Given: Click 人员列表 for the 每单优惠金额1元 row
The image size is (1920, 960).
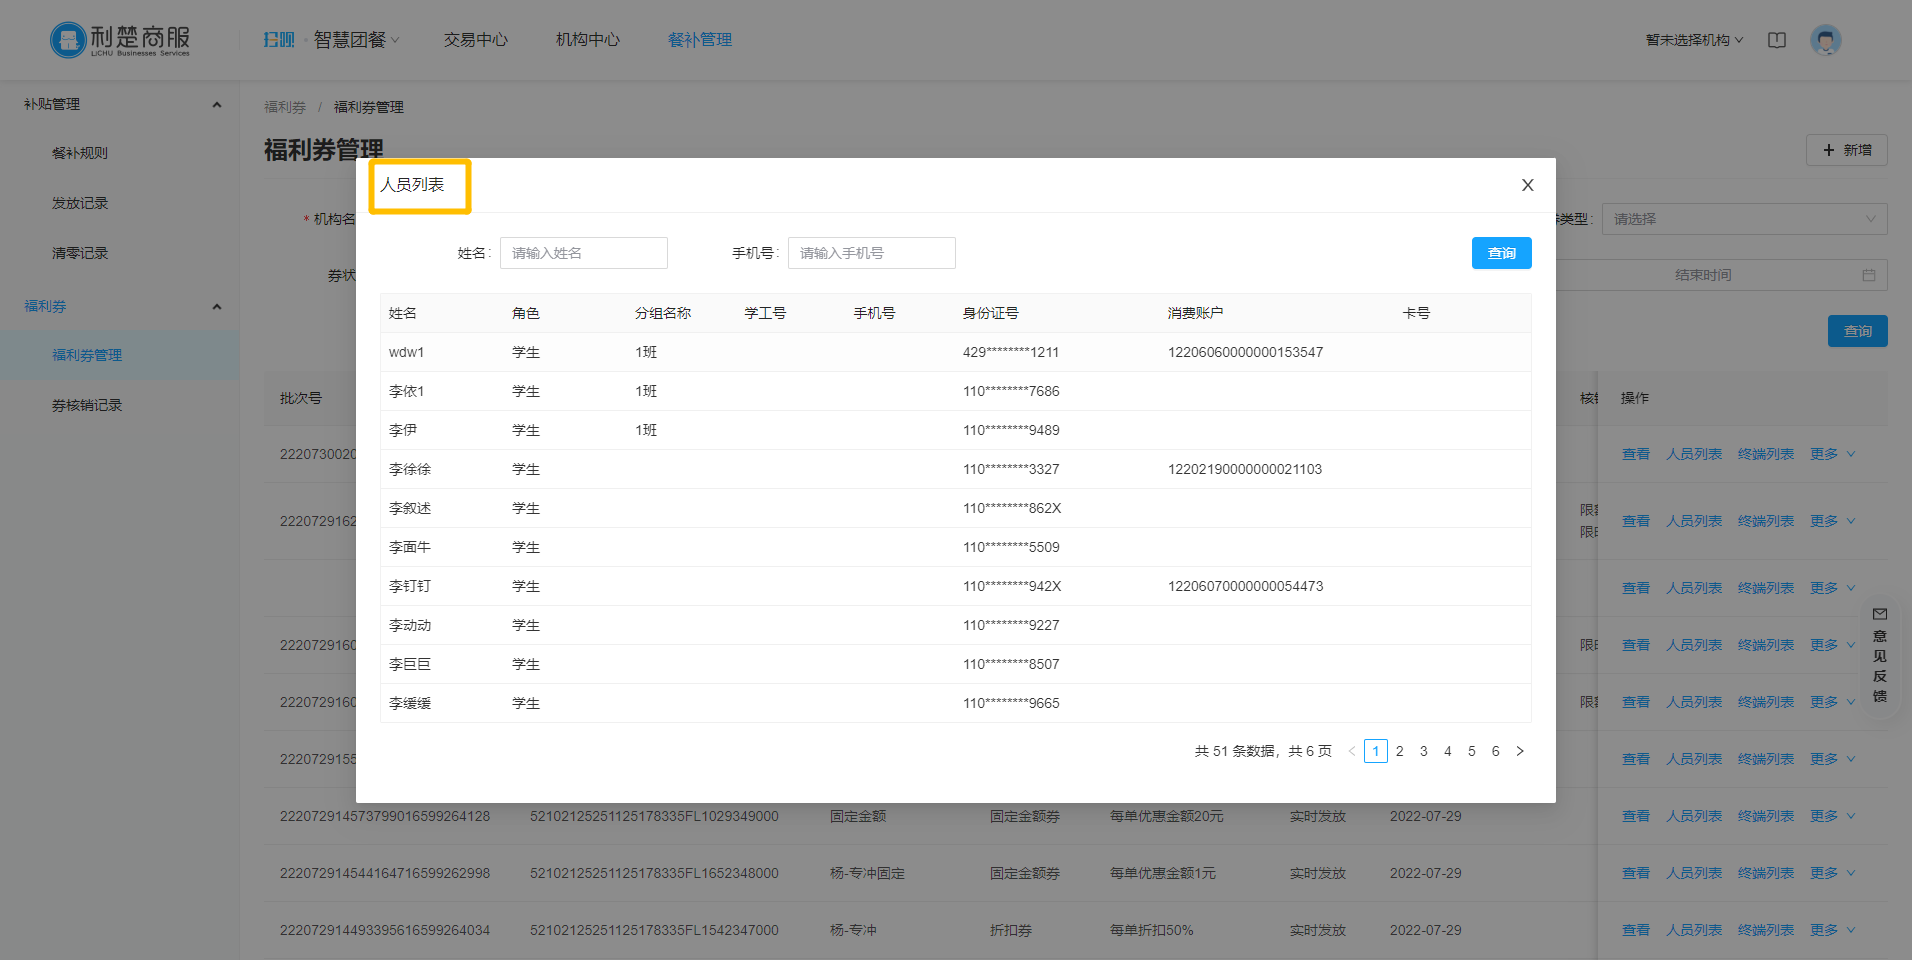Looking at the screenshot, I should (x=1694, y=873).
